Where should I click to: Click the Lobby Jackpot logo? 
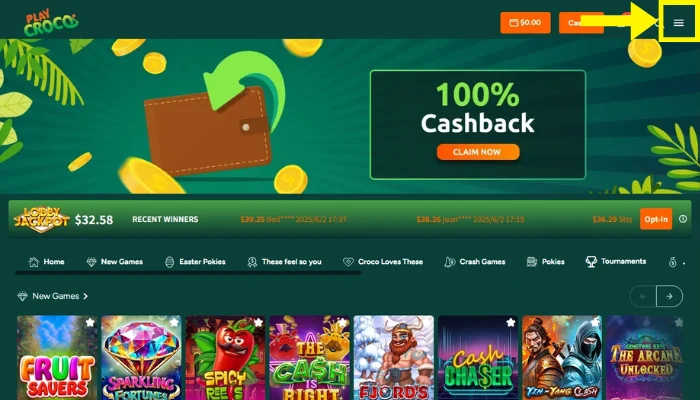pos(42,219)
